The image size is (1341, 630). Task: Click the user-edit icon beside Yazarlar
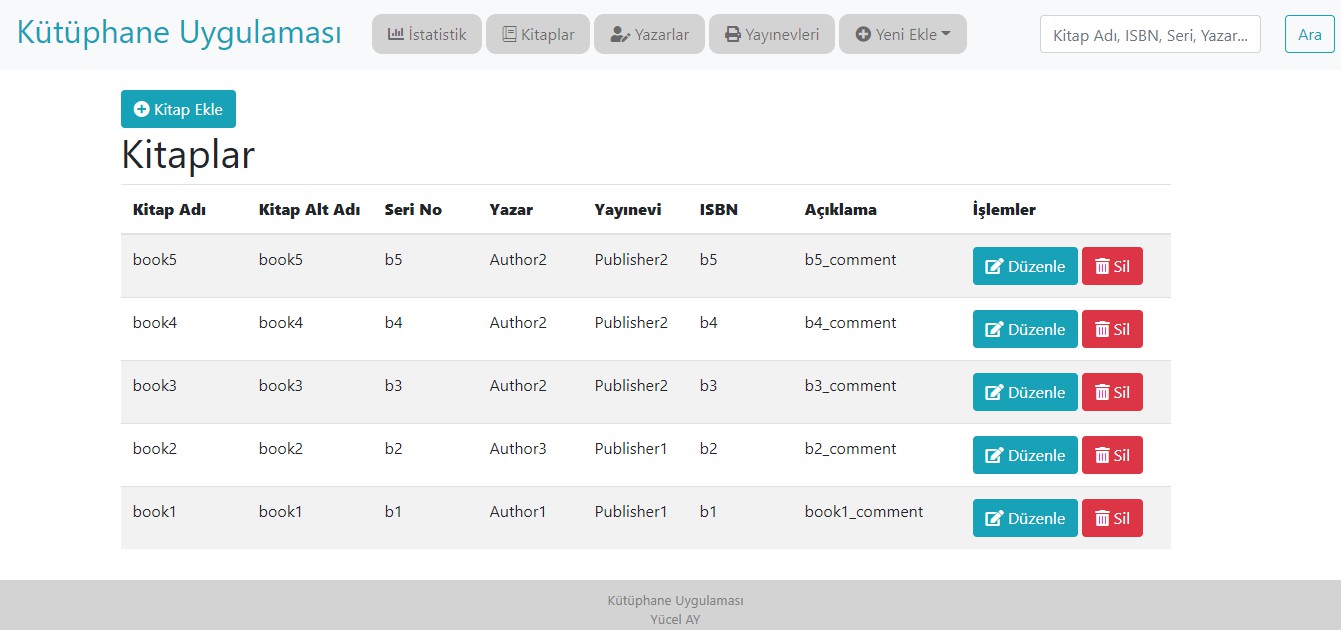(x=619, y=34)
